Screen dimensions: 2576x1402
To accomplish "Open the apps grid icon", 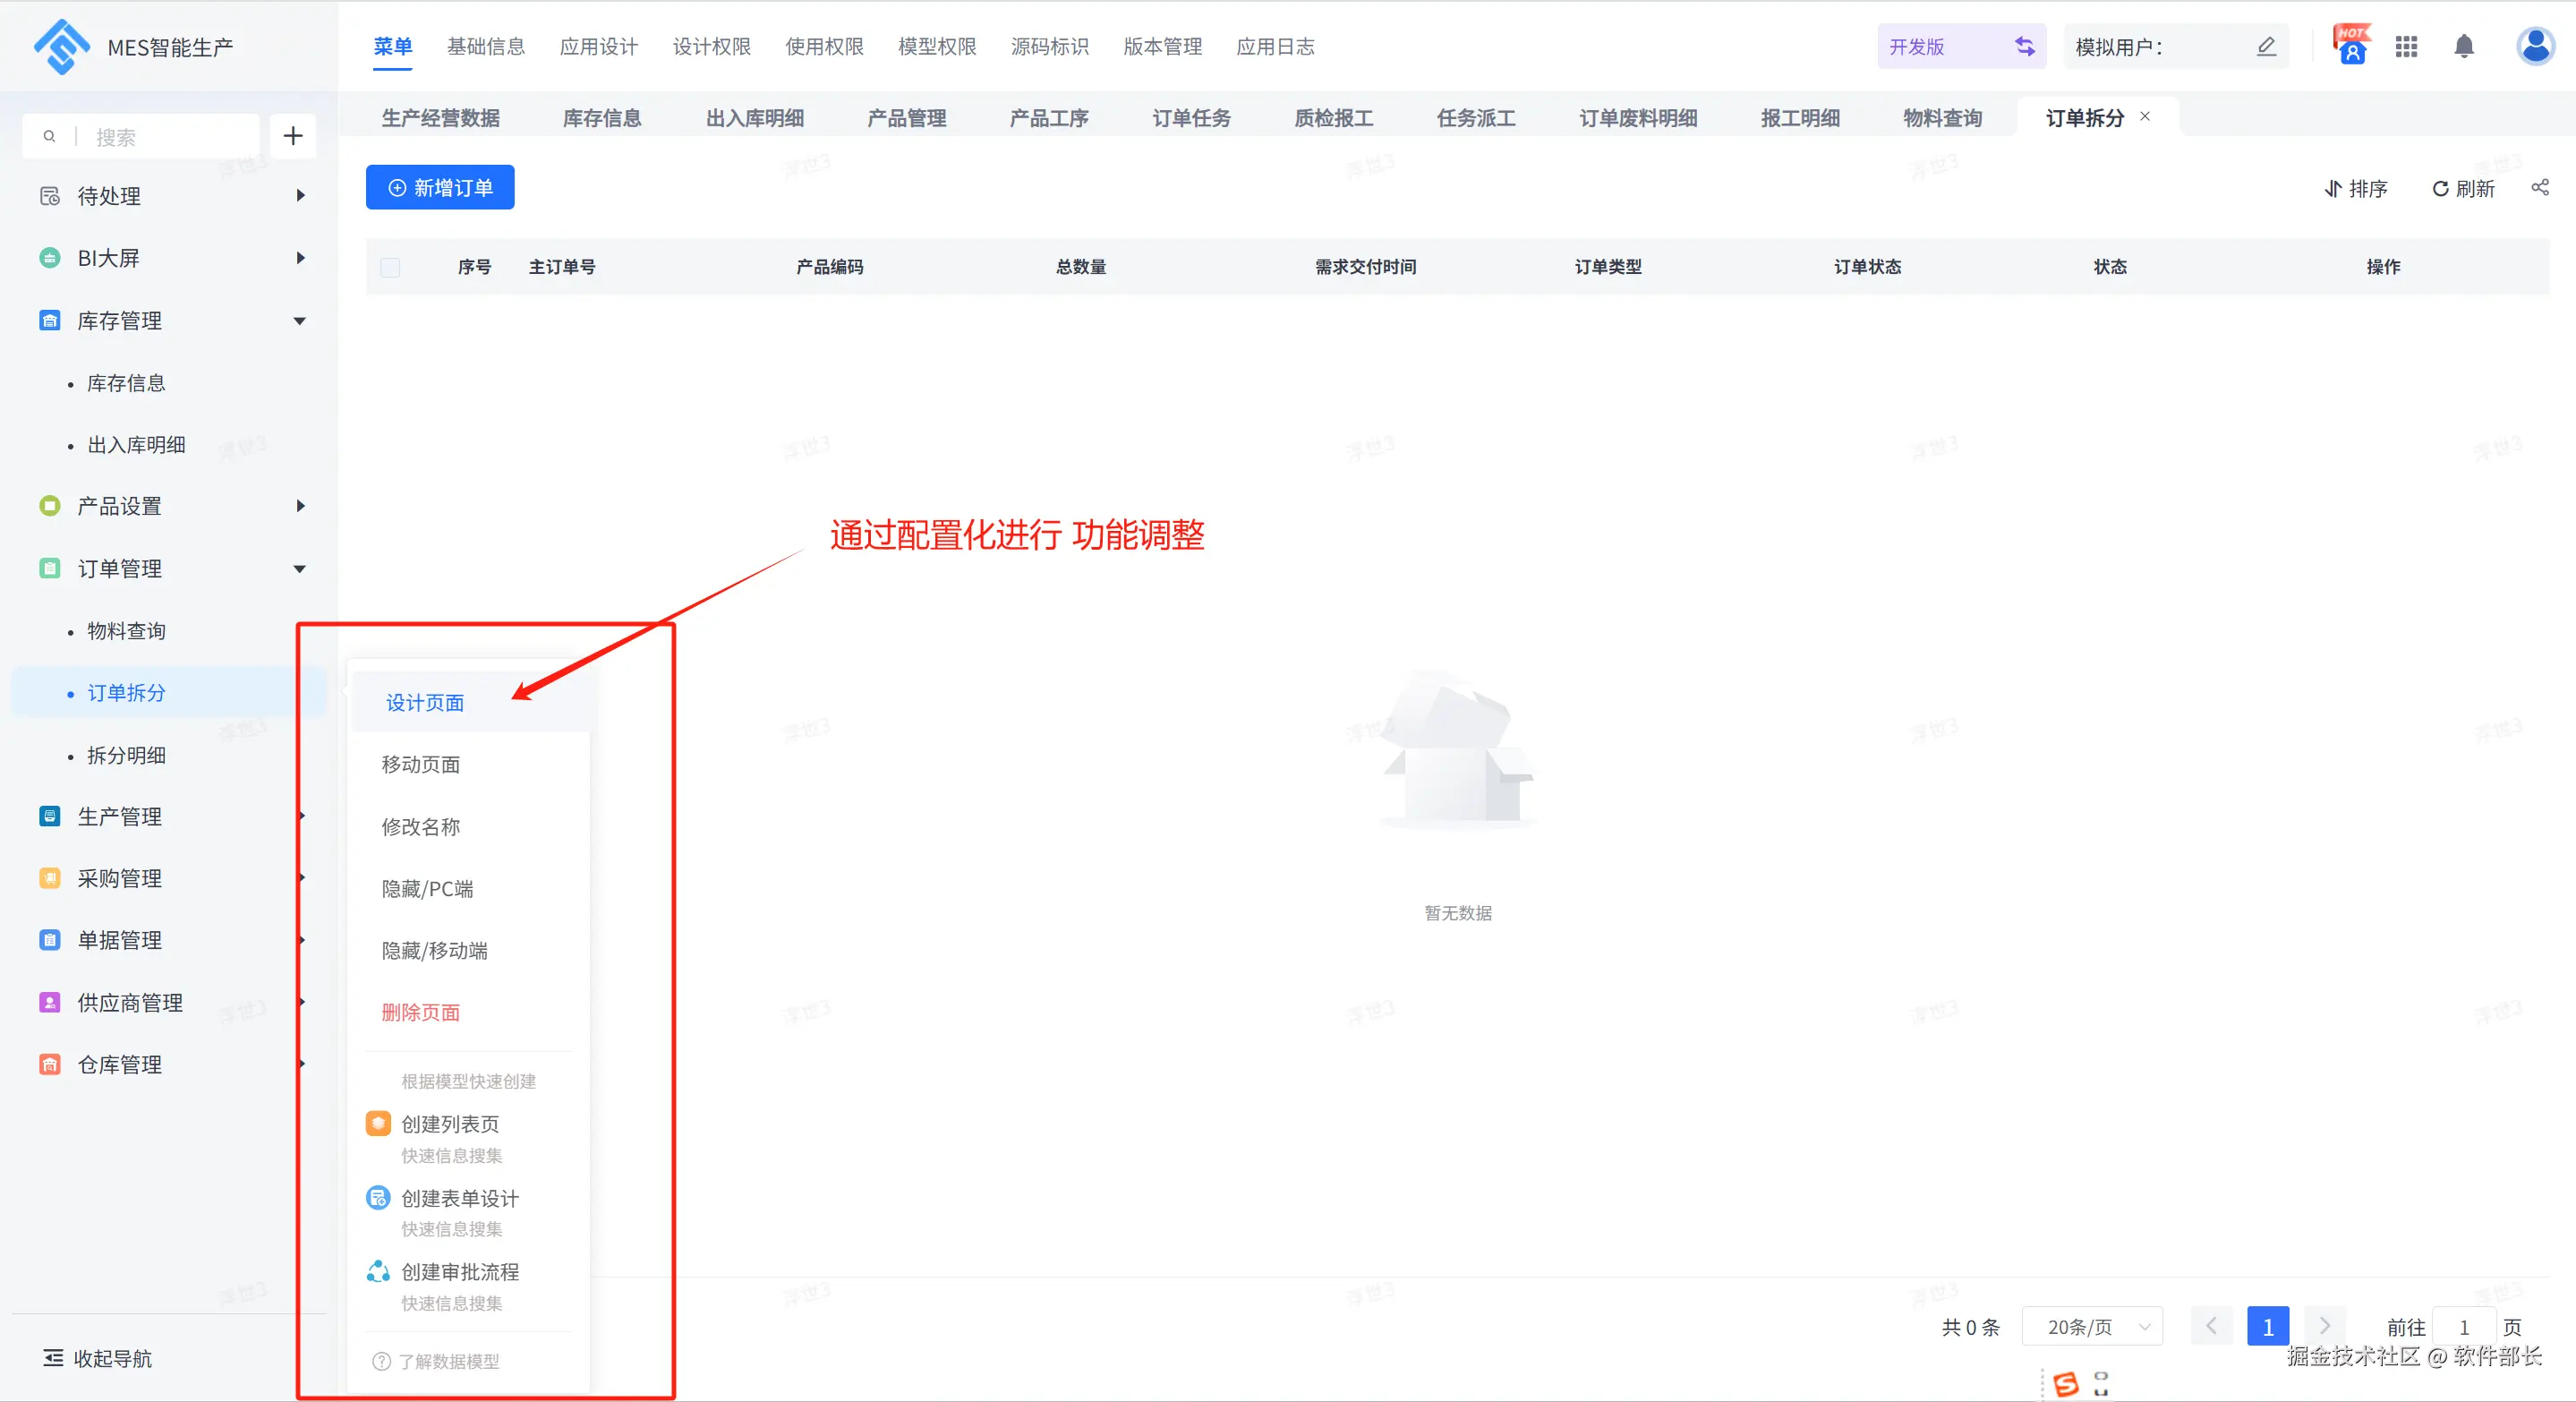I will (2406, 47).
